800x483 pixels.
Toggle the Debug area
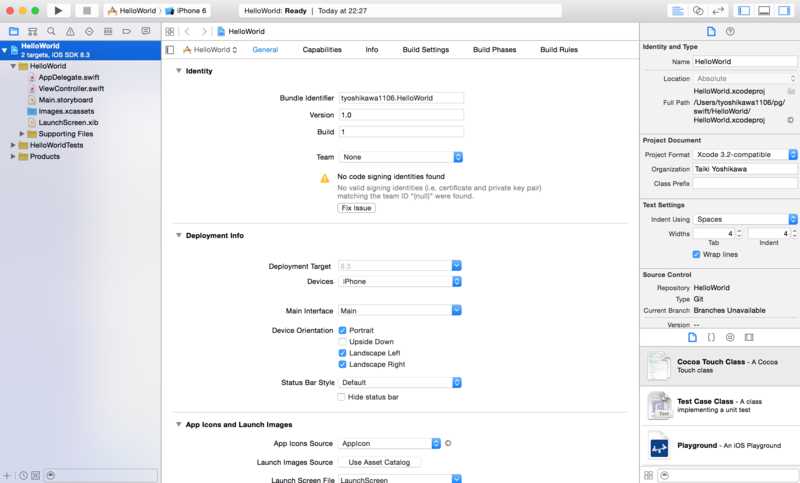coord(764,11)
